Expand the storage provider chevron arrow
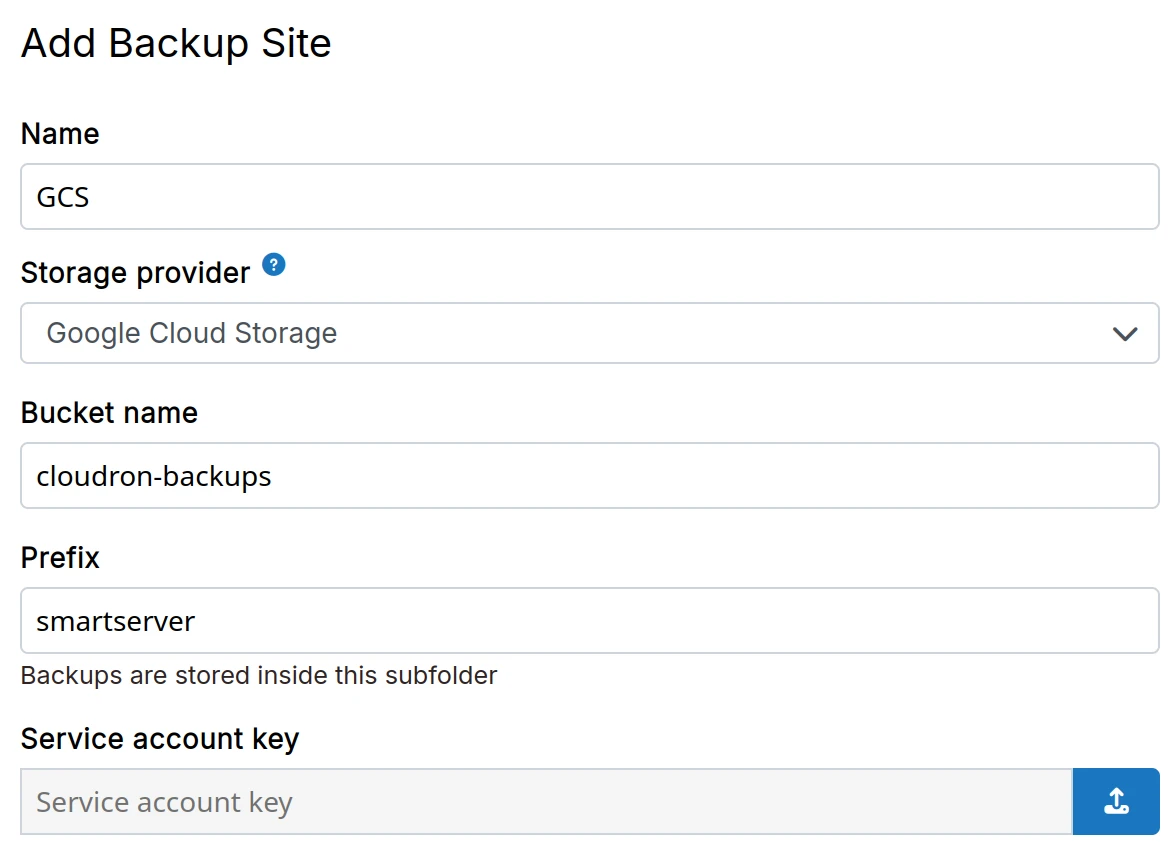 pos(1125,334)
